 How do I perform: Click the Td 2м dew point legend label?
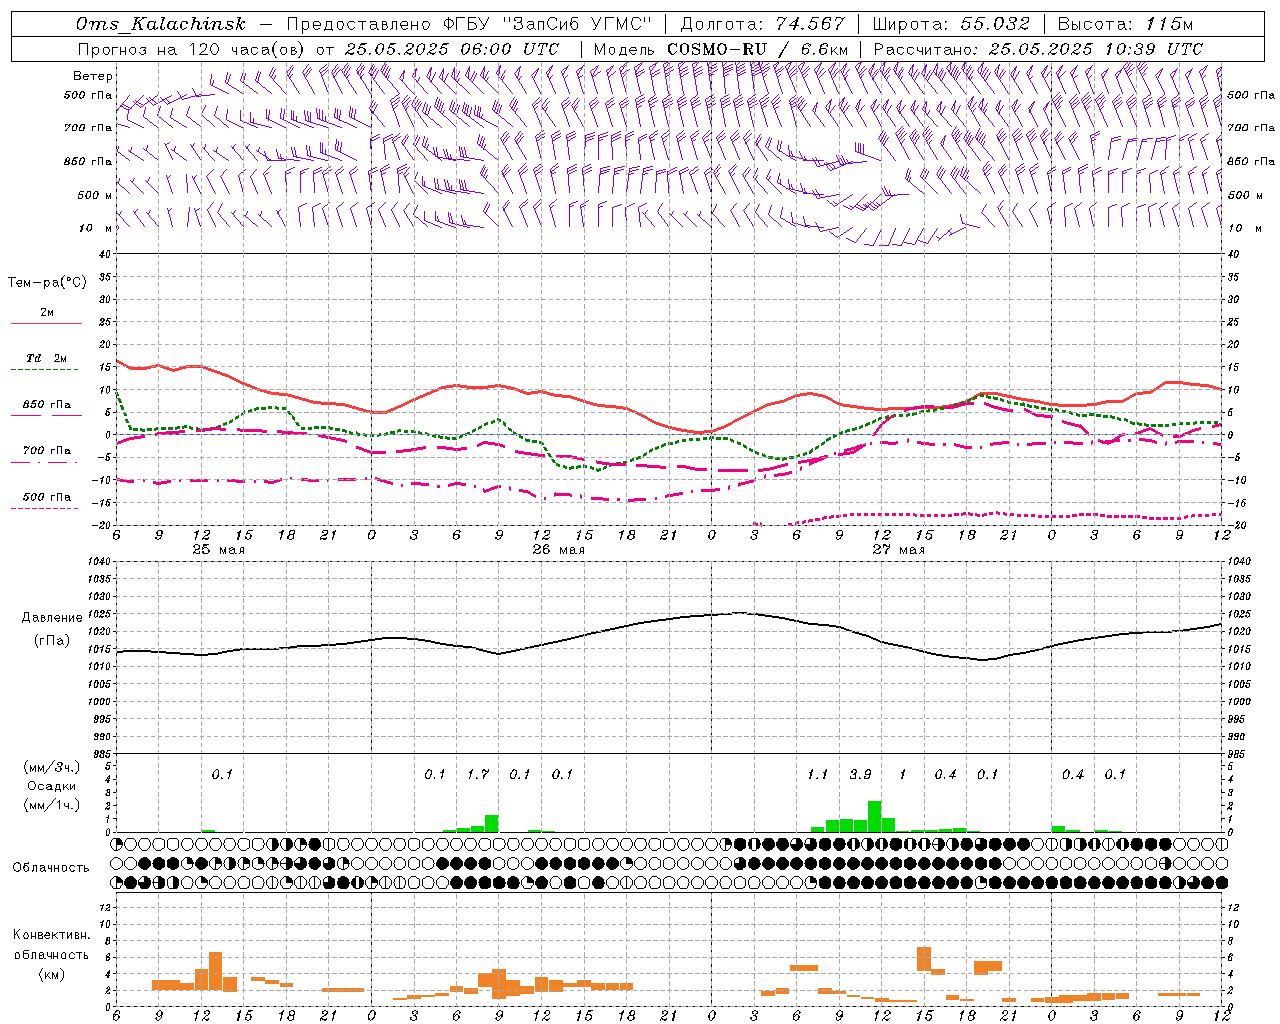[x=46, y=358]
